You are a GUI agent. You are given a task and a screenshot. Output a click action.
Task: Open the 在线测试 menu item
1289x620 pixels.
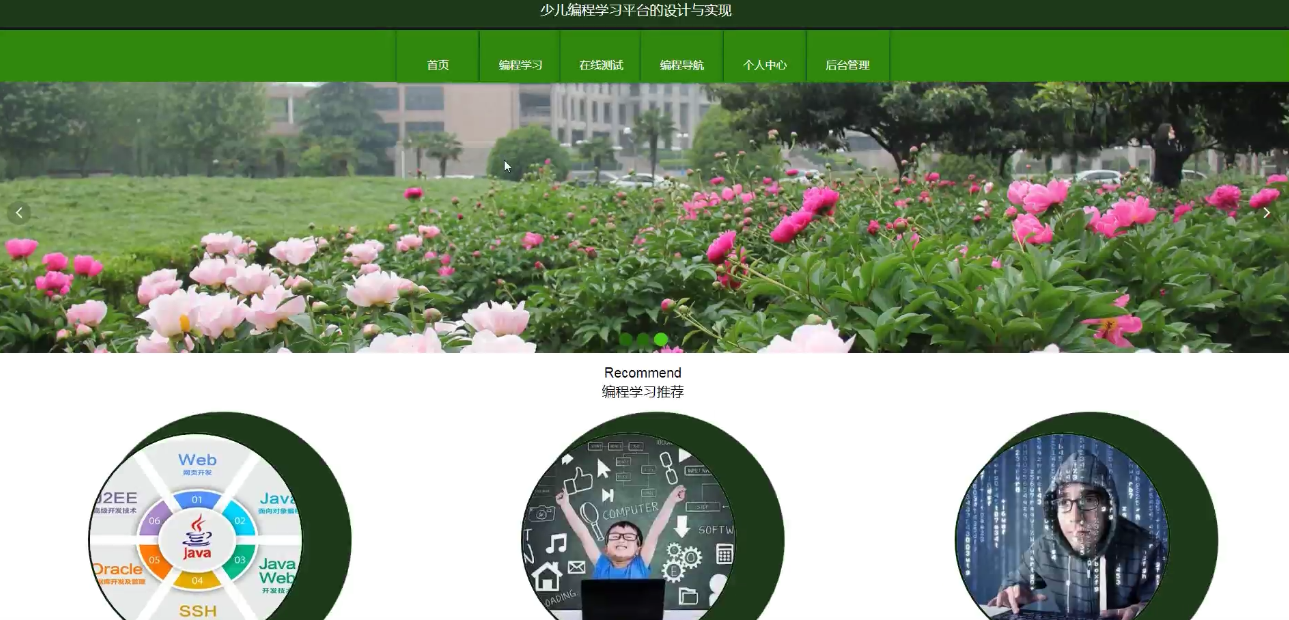601,65
